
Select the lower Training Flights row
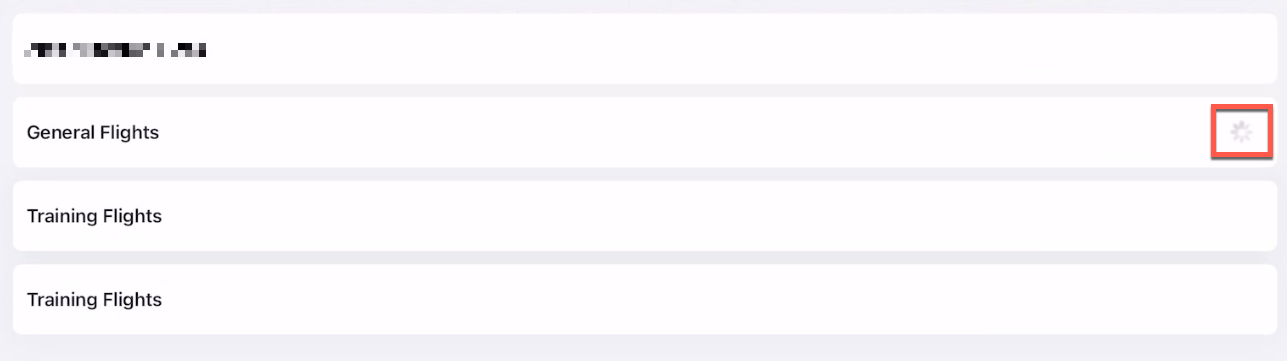643,299
